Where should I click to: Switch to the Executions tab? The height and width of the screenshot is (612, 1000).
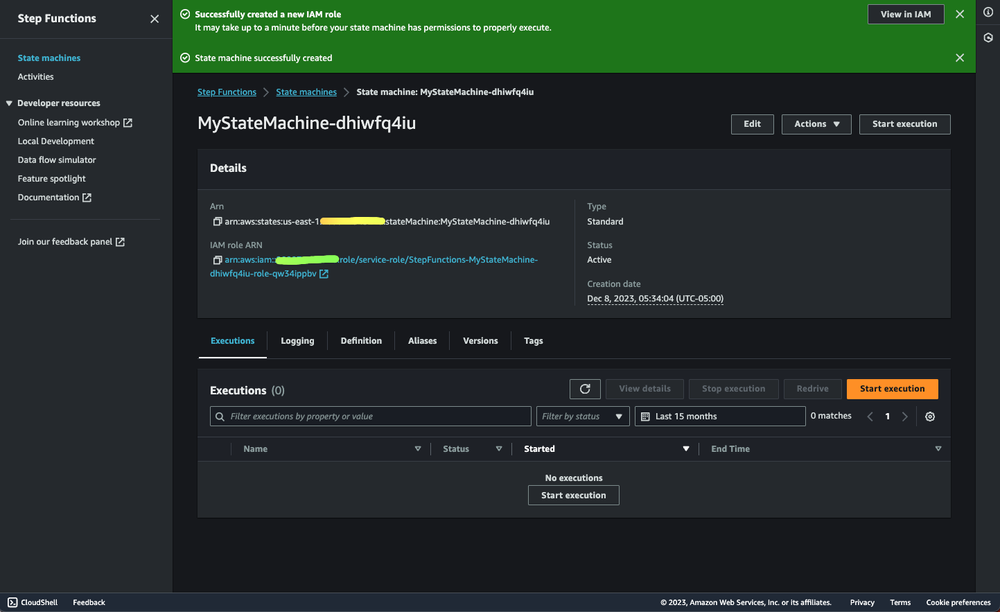pos(232,341)
